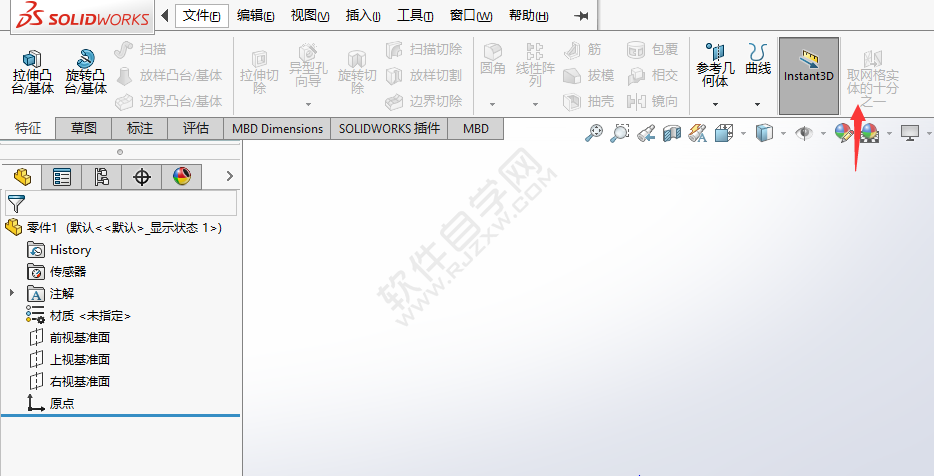
Task: Click Boundary Cut (边界切除)
Action: pos(424,101)
